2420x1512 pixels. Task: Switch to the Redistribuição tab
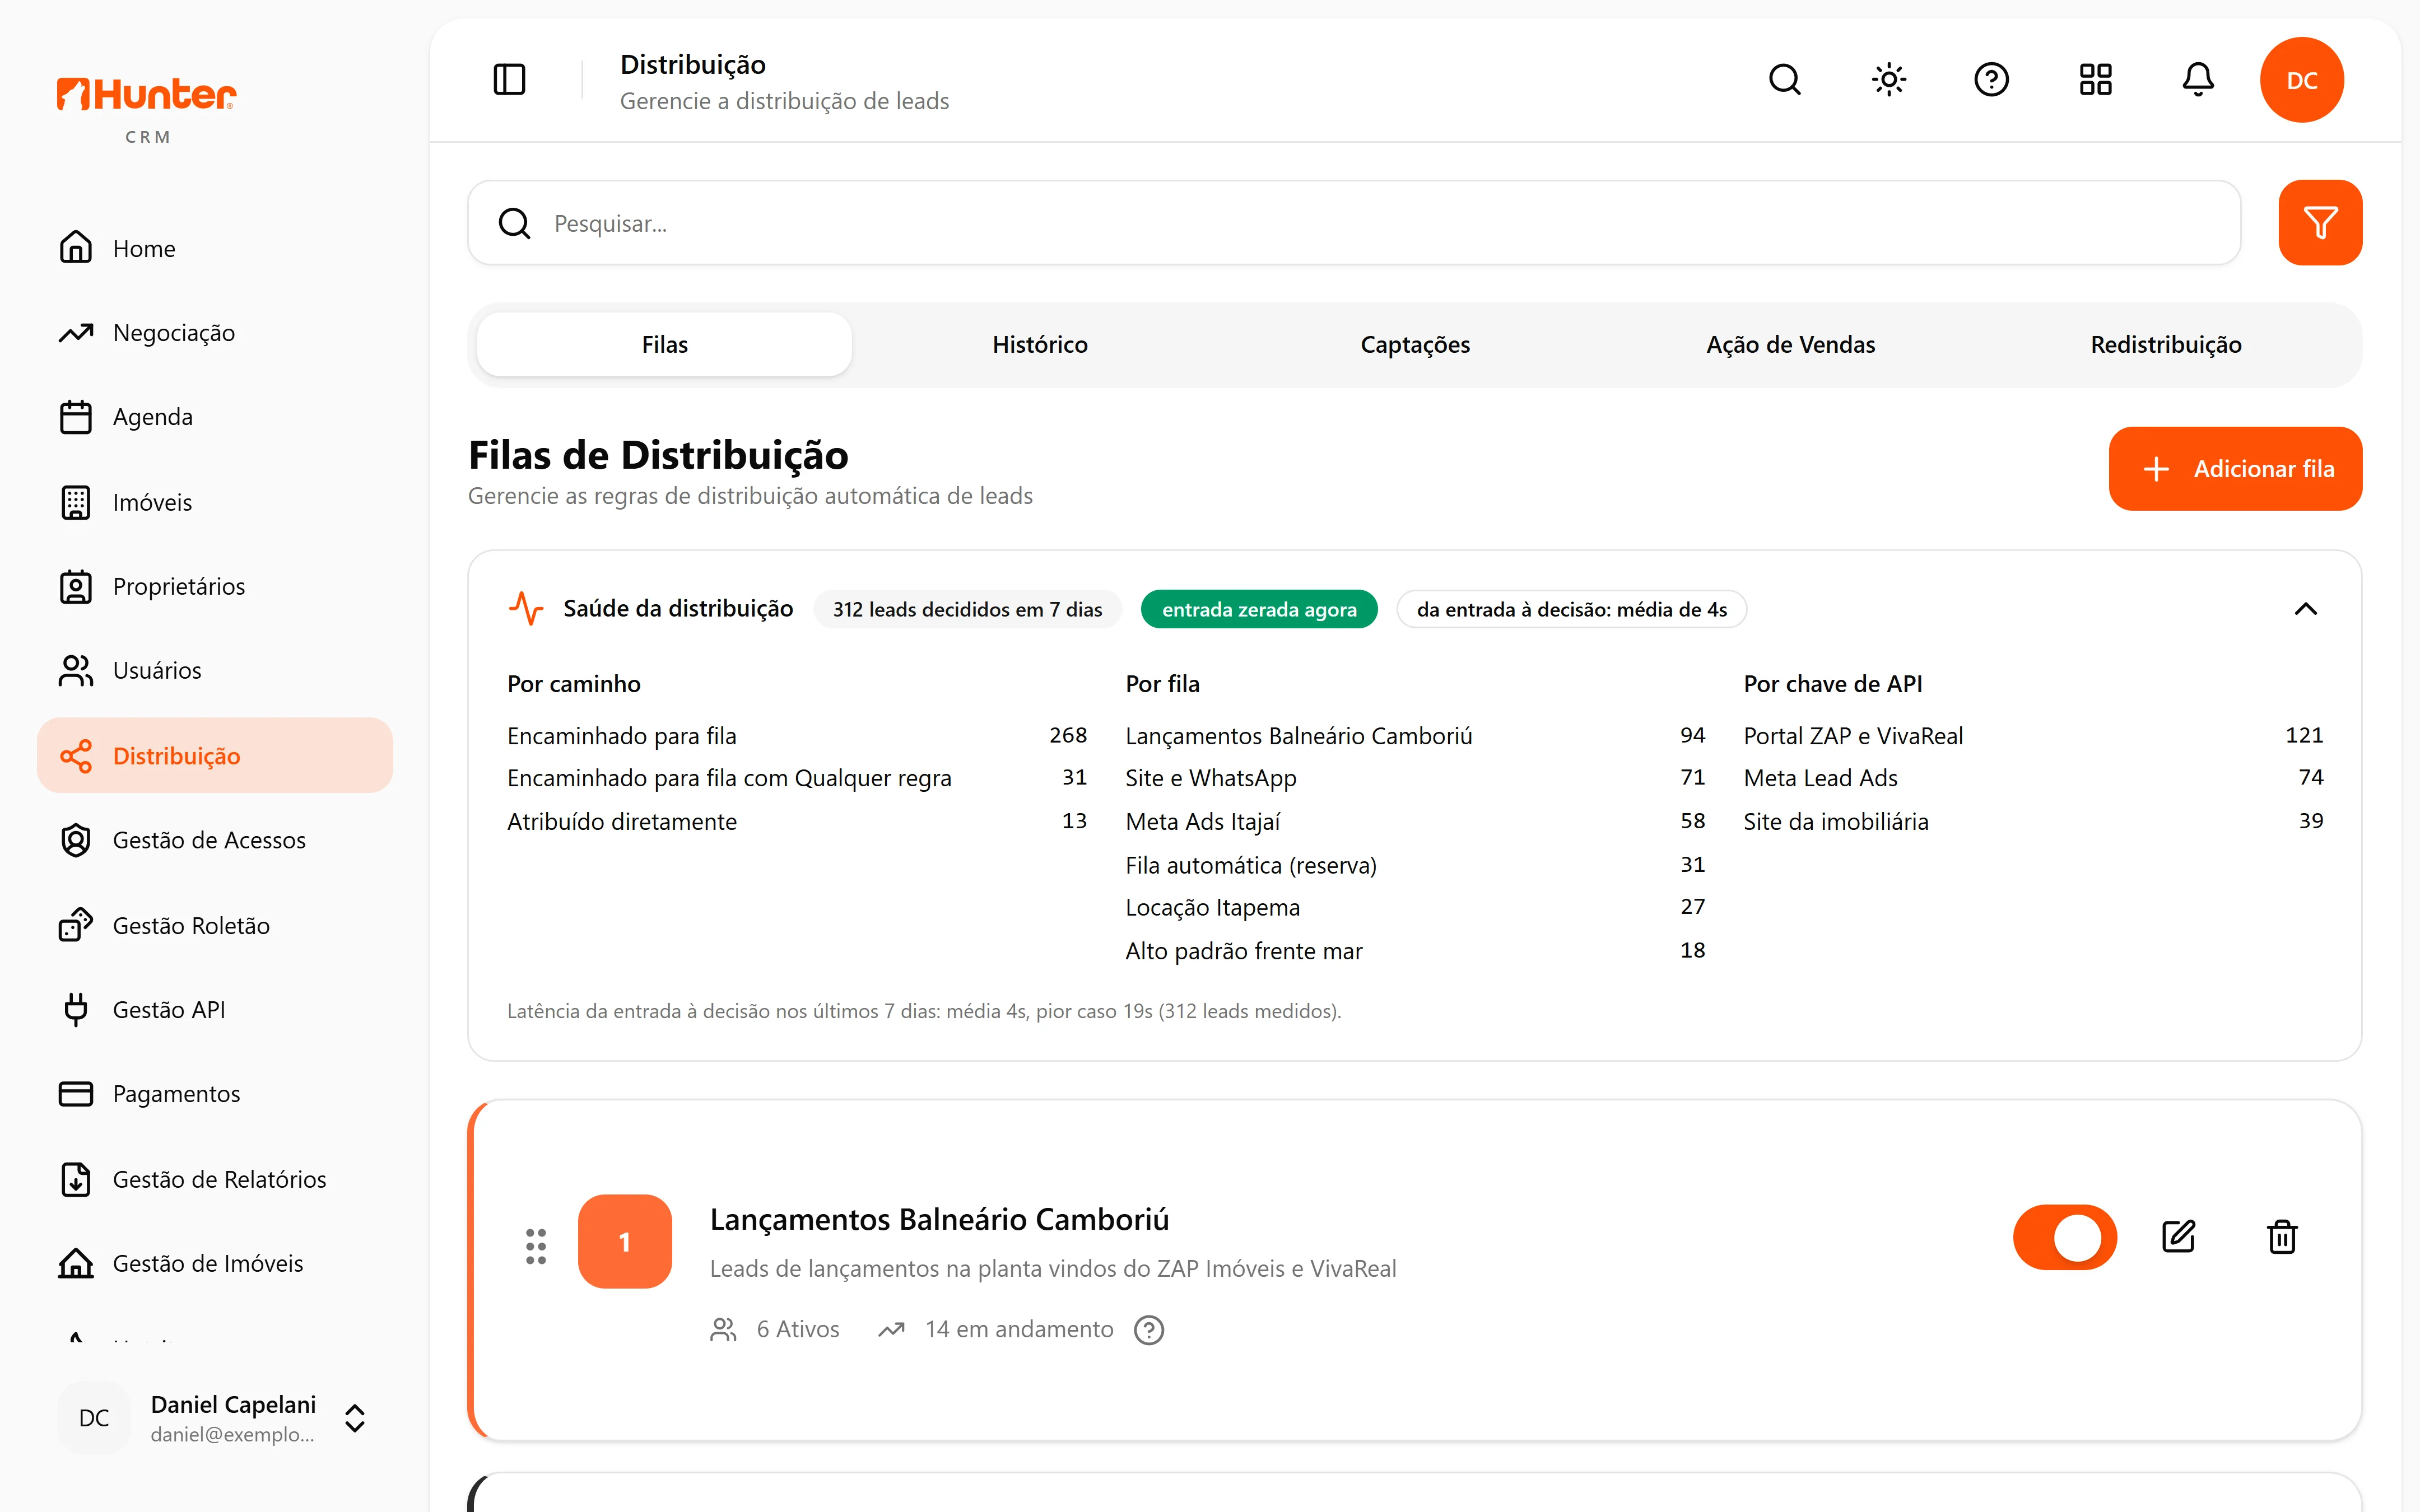coord(2166,345)
